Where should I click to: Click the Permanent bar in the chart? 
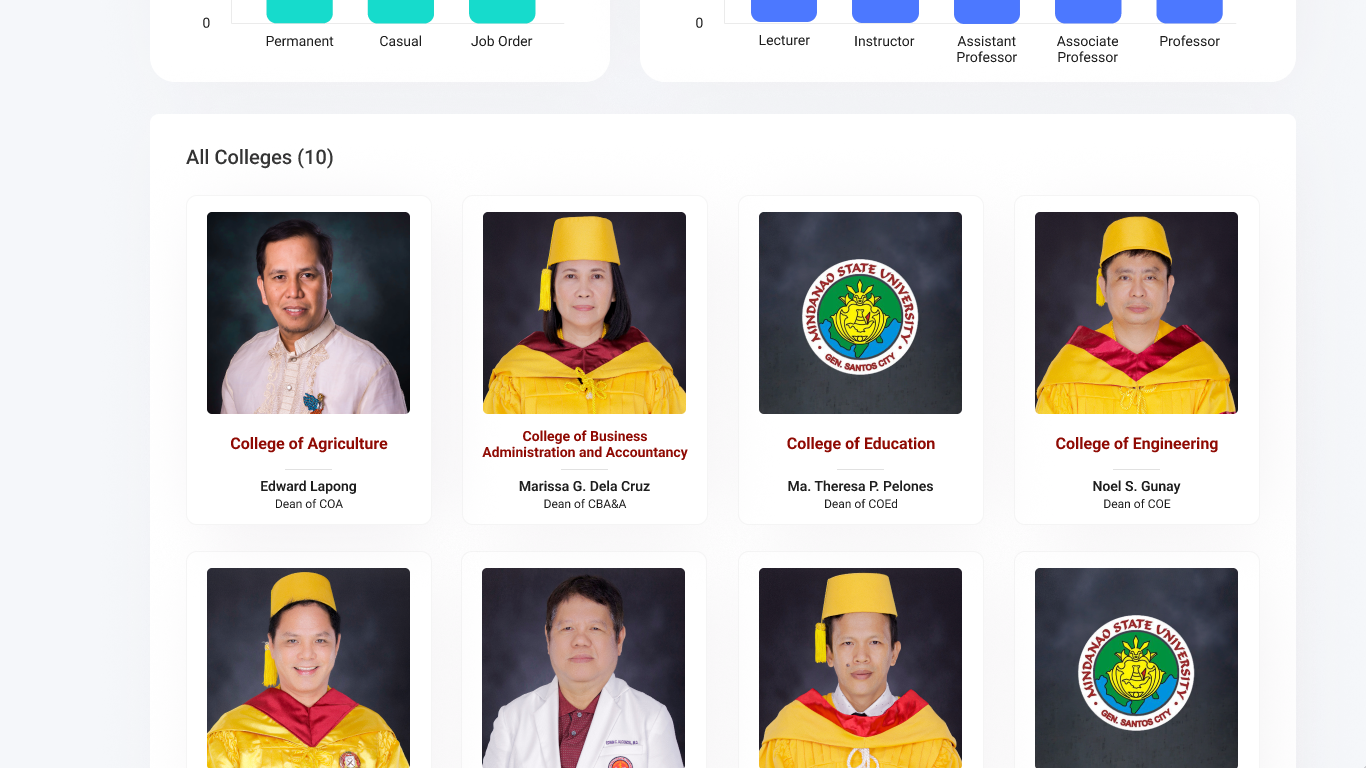(x=300, y=11)
